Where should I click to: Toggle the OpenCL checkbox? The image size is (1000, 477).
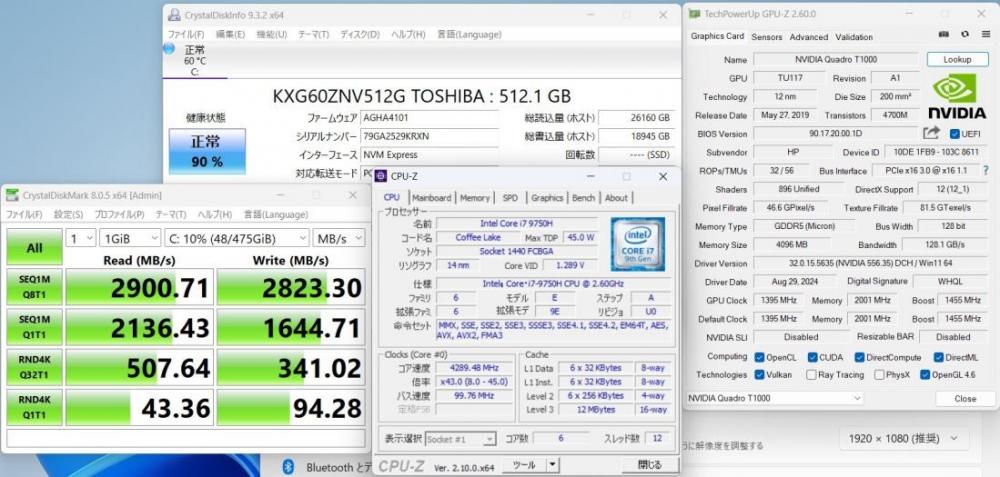(759, 357)
